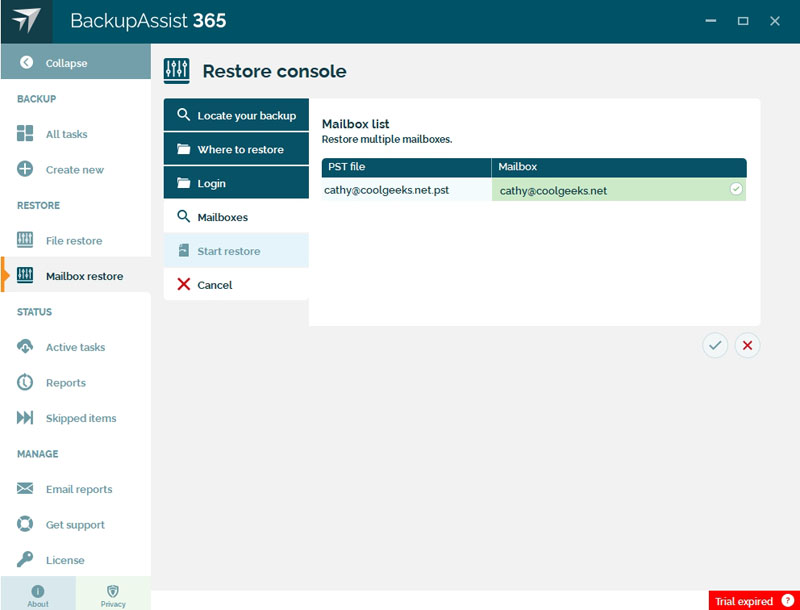This screenshot has height=610, width=800.
Task: Edit the cathy@coolgeeks.net mailbox field
Action: (x=619, y=190)
